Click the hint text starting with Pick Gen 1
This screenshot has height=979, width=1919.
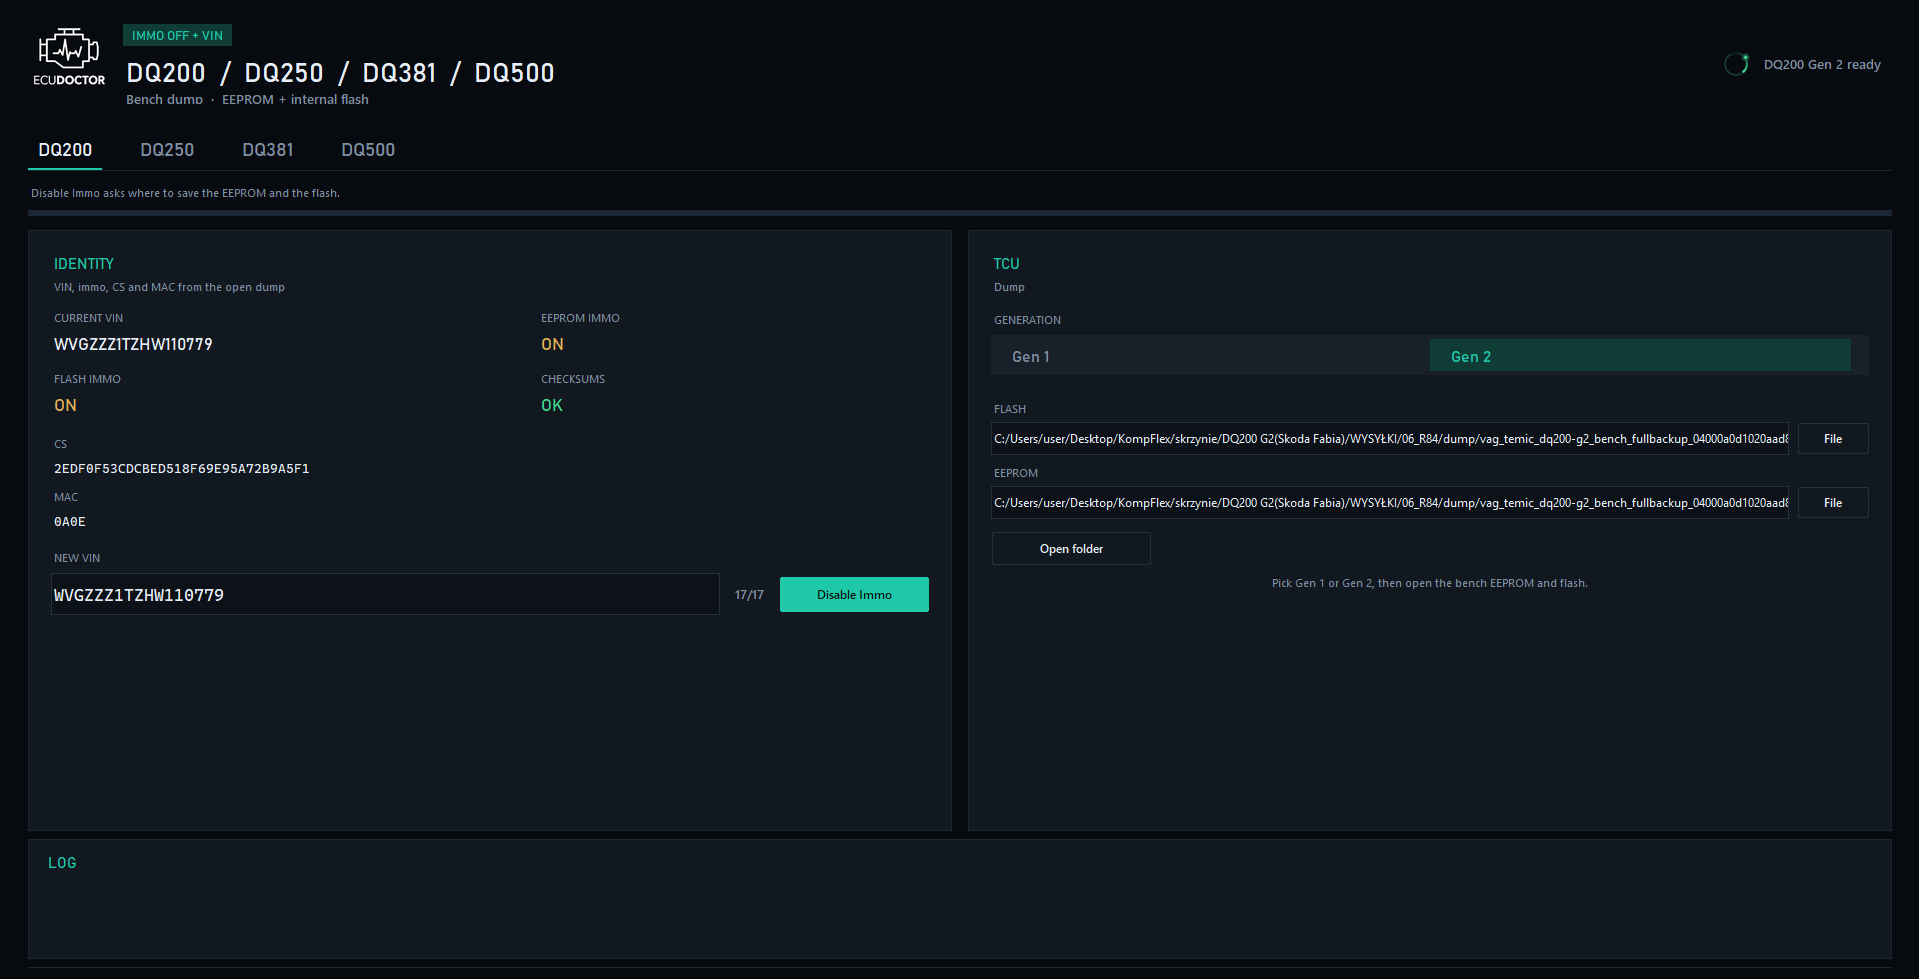click(x=1429, y=583)
